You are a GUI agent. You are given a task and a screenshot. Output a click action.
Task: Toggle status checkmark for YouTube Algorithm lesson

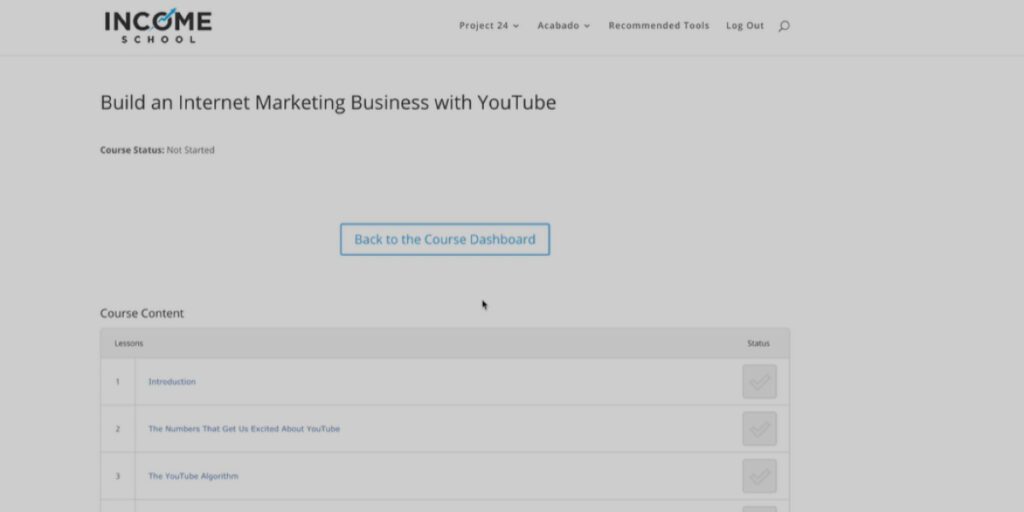[x=759, y=476]
